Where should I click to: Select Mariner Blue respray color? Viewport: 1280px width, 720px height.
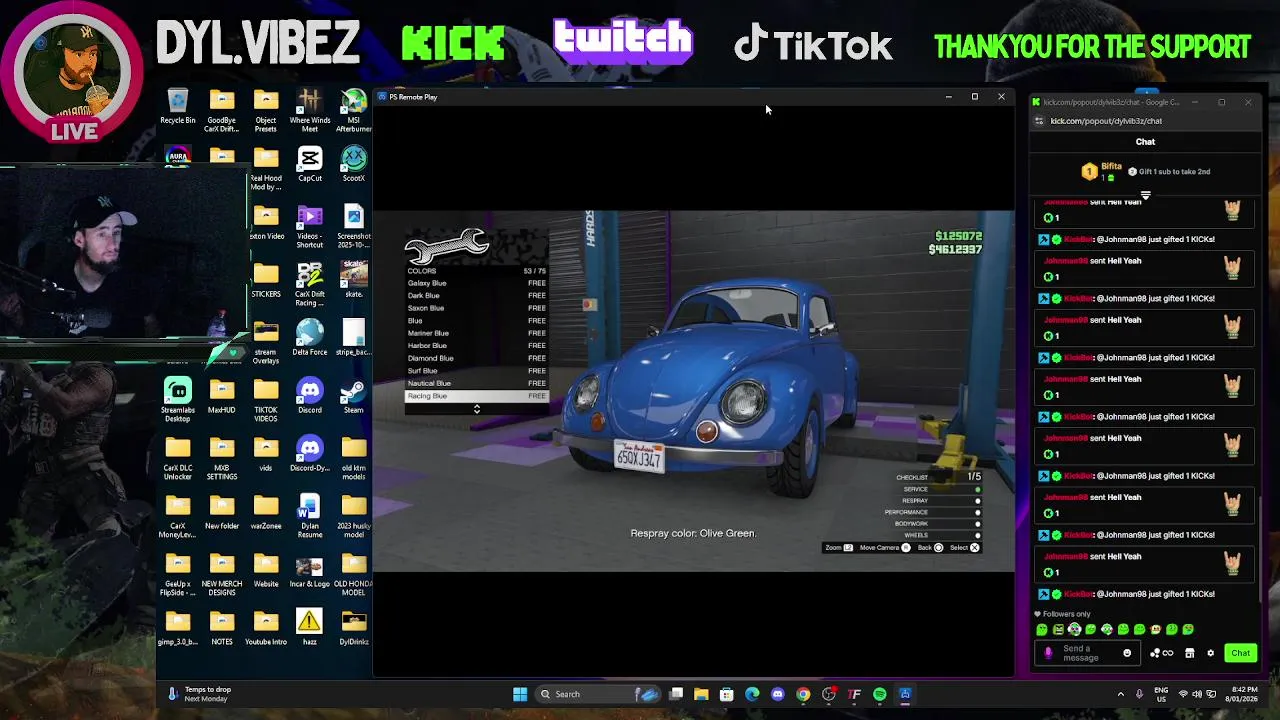pyautogui.click(x=476, y=333)
